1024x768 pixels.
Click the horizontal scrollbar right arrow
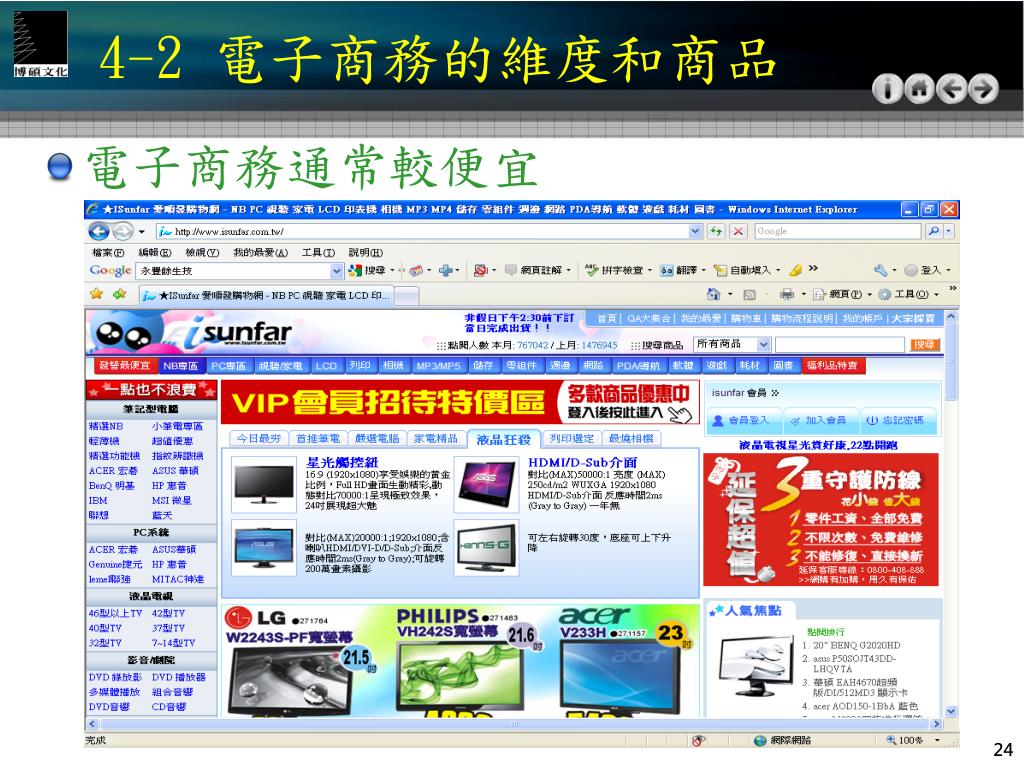(x=938, y=724)
